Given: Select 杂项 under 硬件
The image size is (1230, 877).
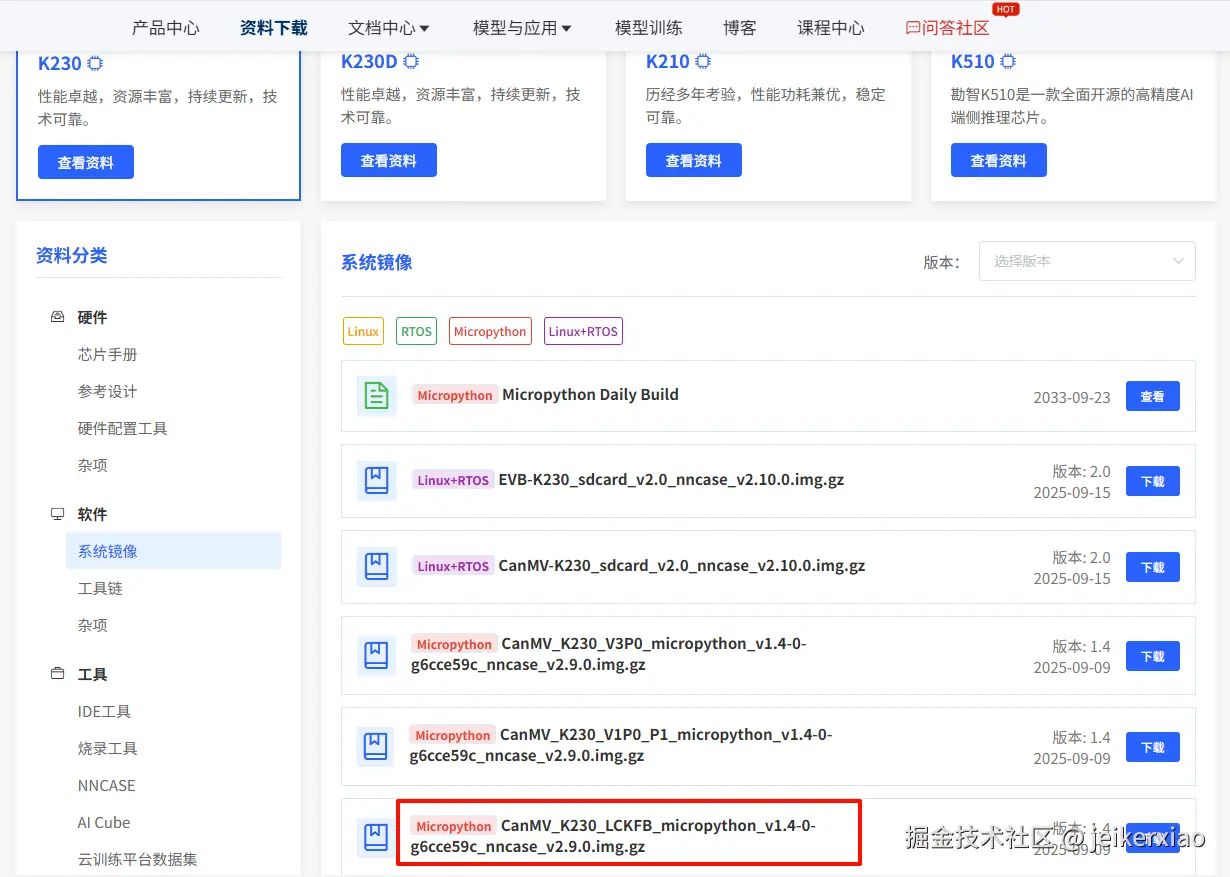Looking at the screenshot, I should point(92,465).
